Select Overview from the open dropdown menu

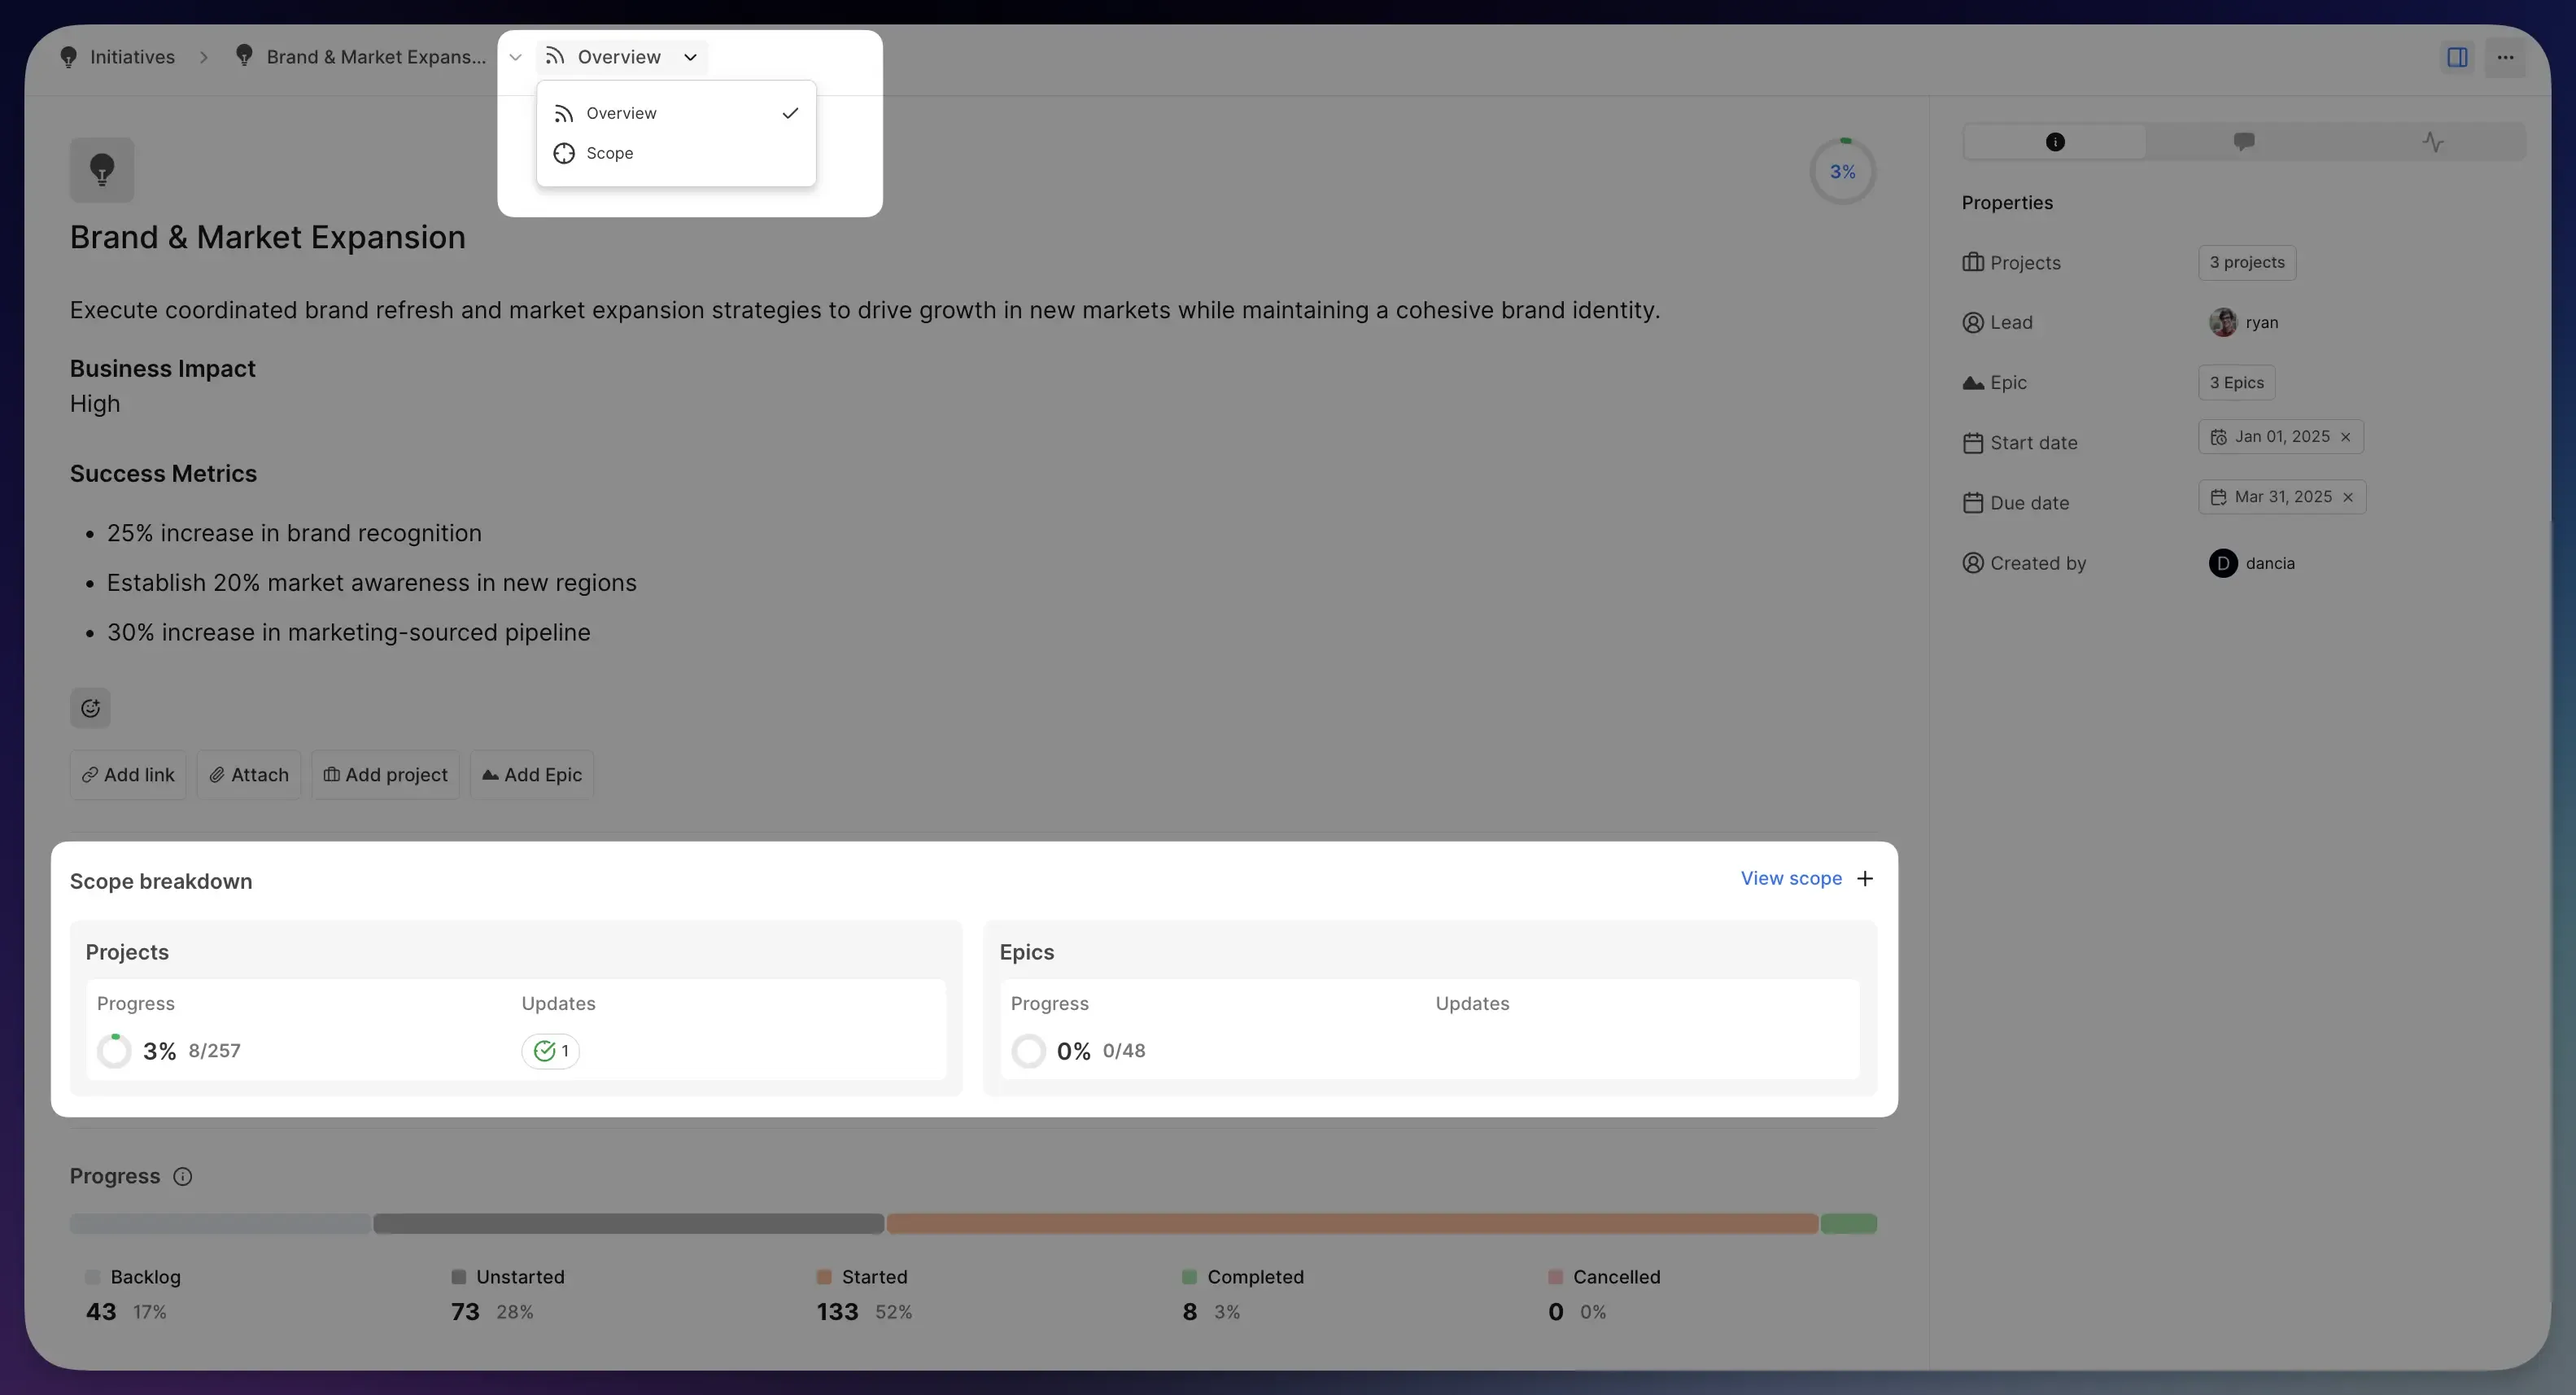(623, 113)
